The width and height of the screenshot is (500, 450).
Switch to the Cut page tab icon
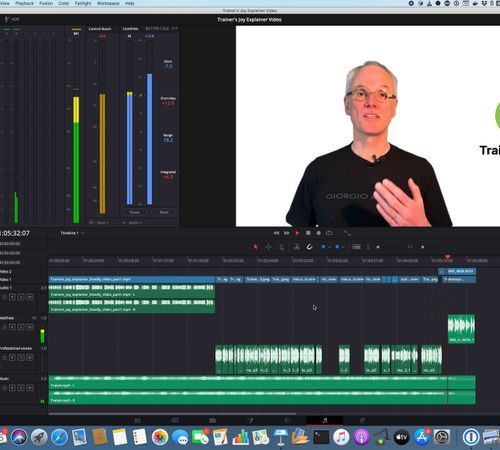point(175,421)
